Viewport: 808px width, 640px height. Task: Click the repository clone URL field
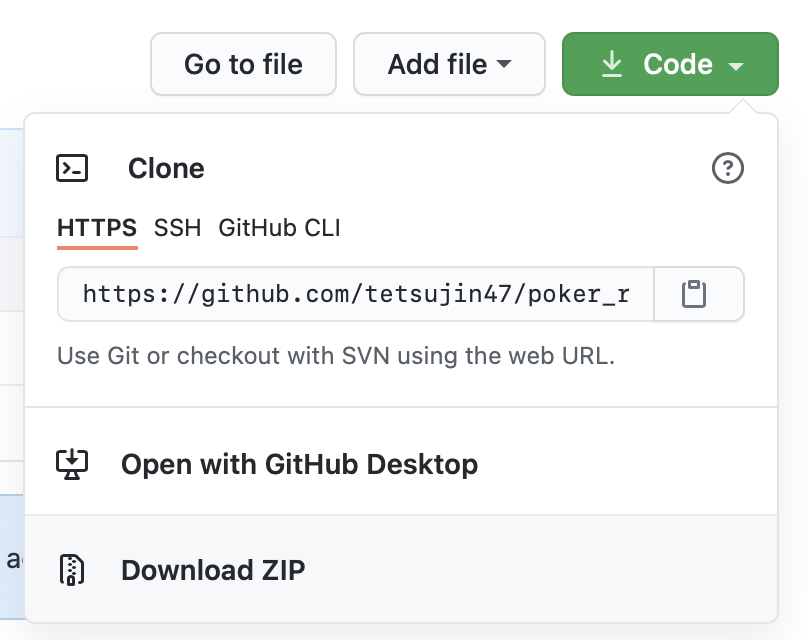click(x=356, y=294)
